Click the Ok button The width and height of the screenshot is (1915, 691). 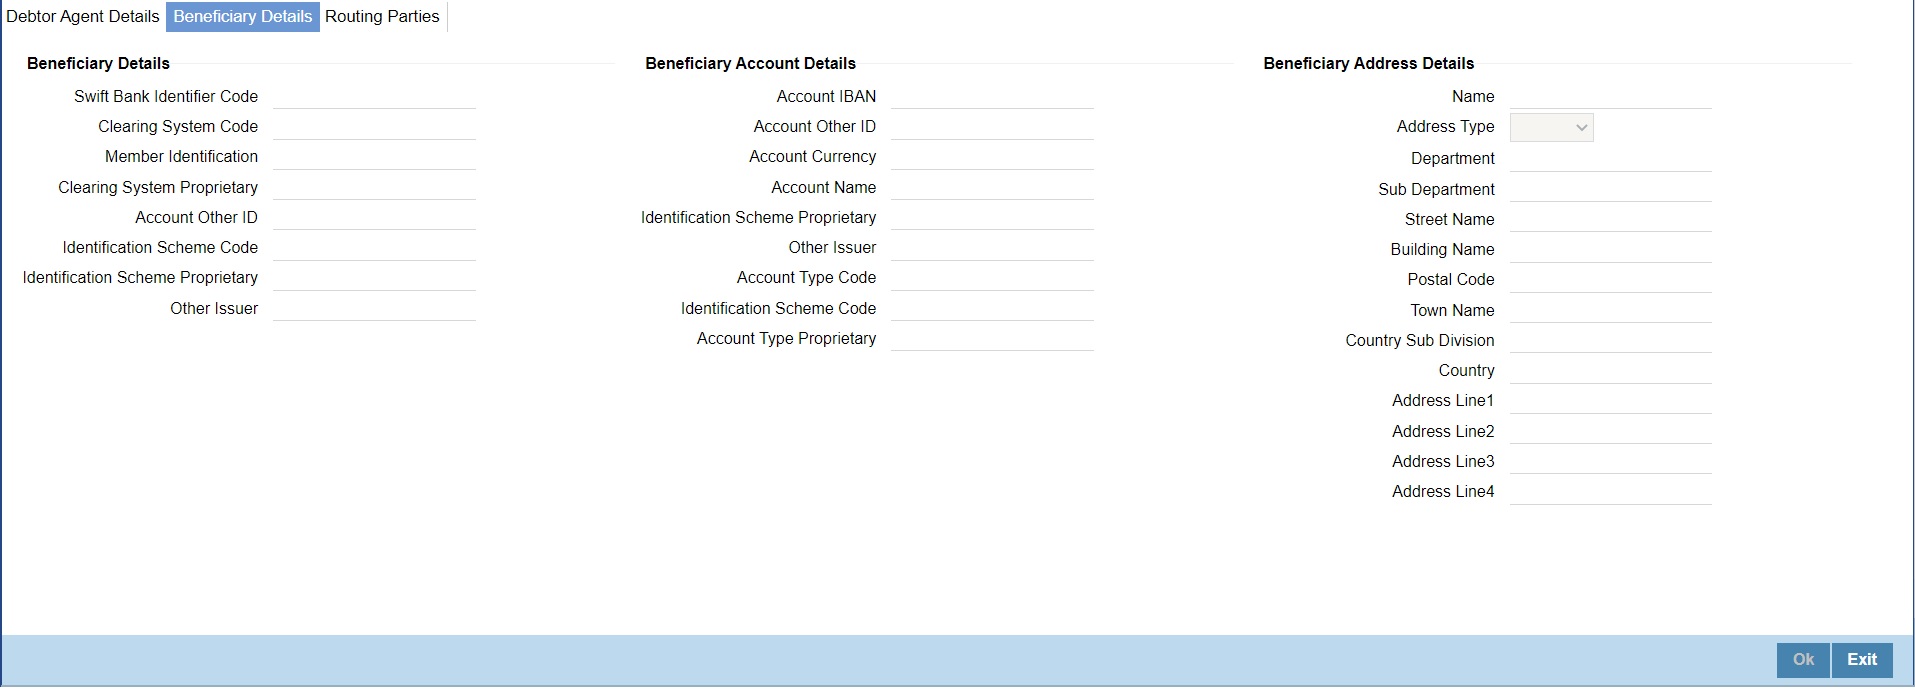1803,660
